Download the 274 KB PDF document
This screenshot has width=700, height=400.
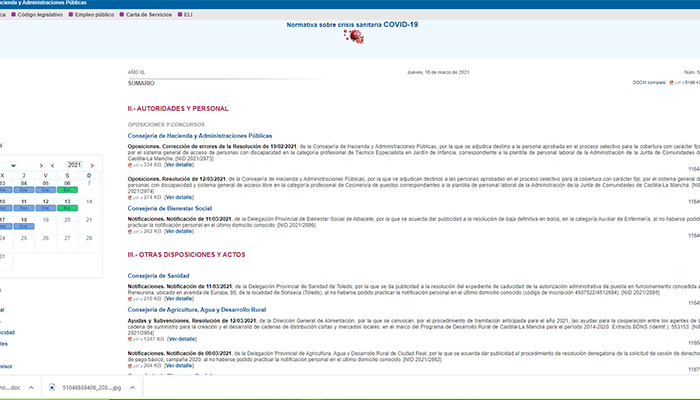pos(131,197)
